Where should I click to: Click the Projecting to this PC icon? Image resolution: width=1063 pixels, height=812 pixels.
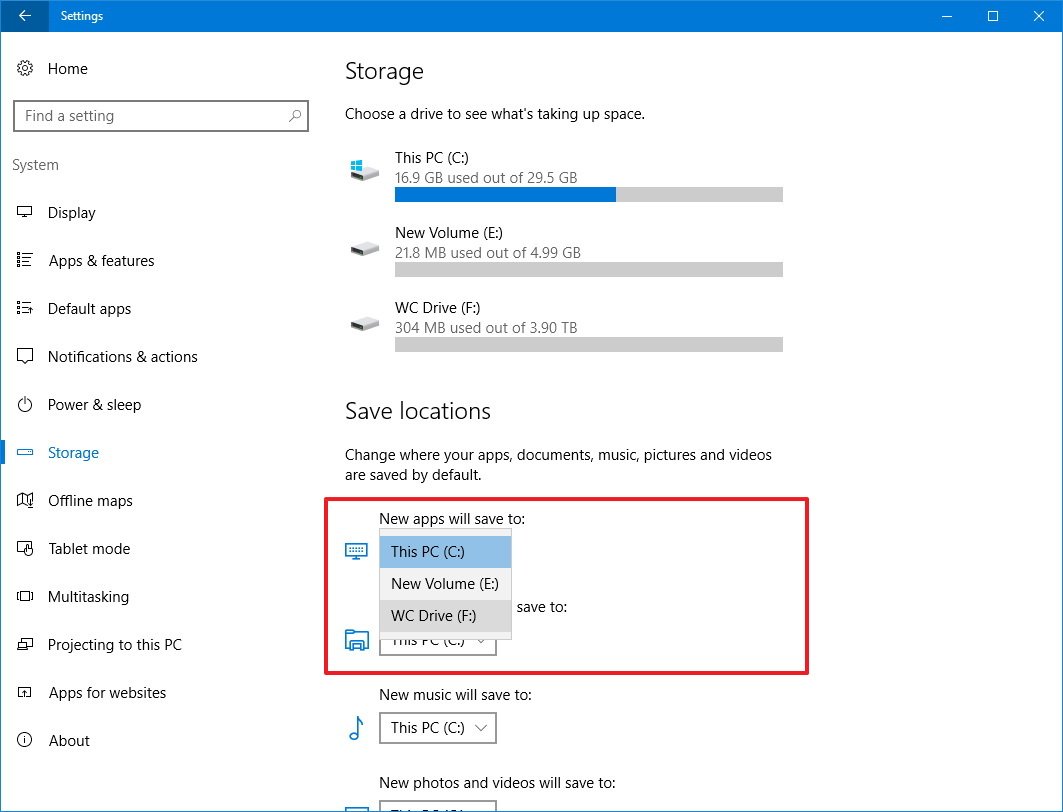(27, 644)
